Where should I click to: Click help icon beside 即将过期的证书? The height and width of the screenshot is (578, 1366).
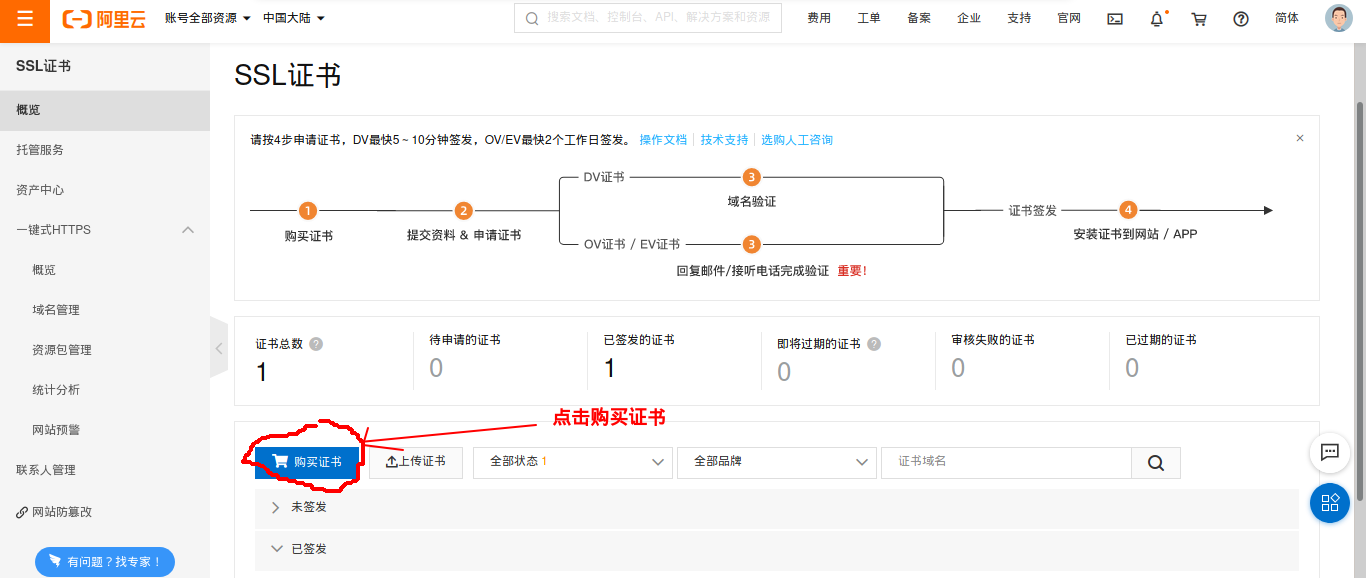coord(874,344)
